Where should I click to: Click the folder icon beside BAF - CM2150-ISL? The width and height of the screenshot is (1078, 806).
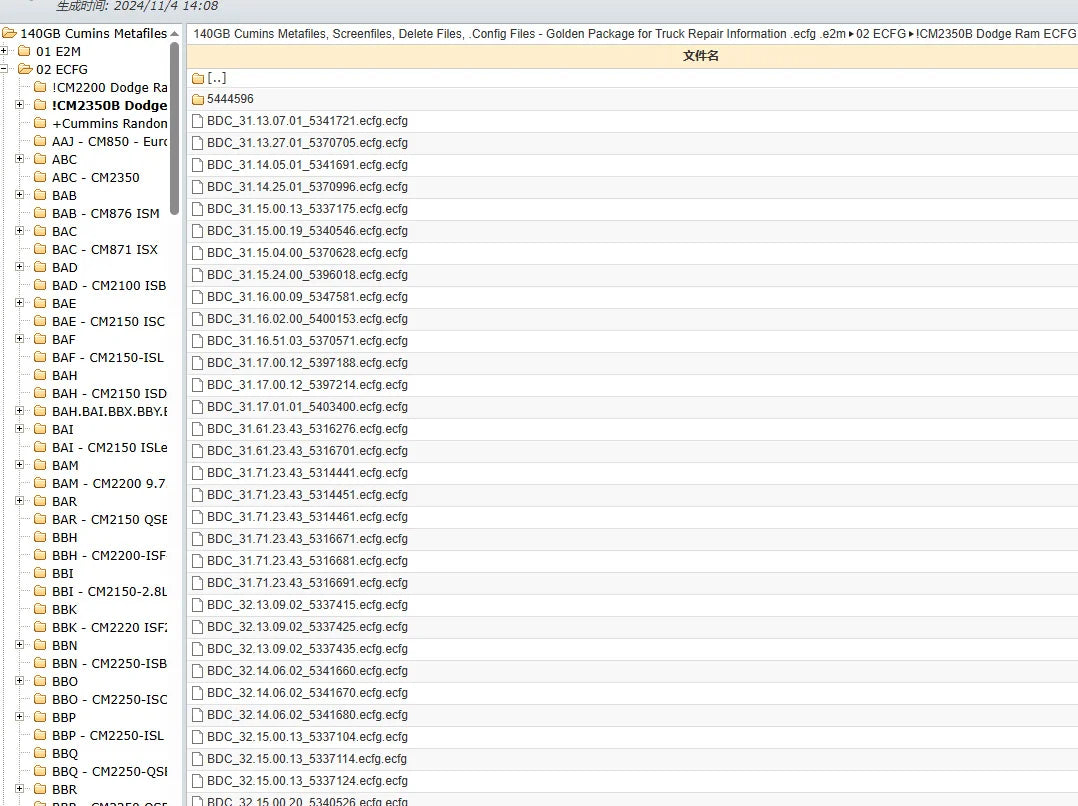coord(41,357)
